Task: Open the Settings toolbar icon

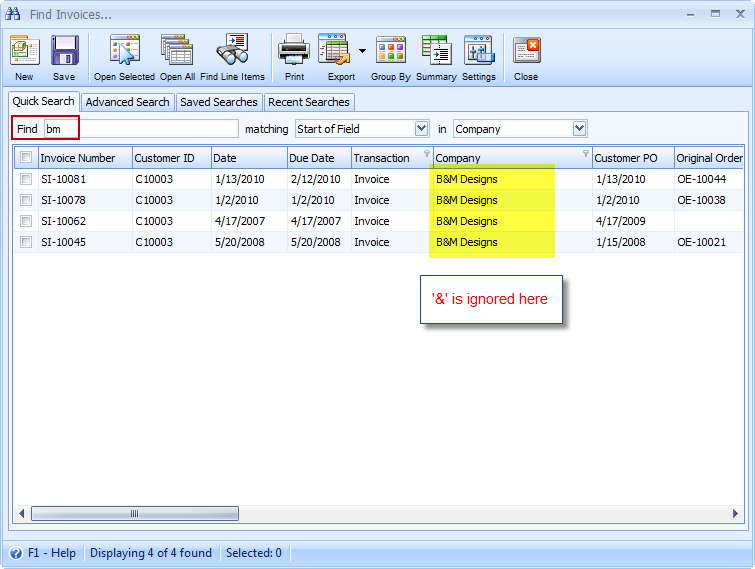Action: click(478, 50)
